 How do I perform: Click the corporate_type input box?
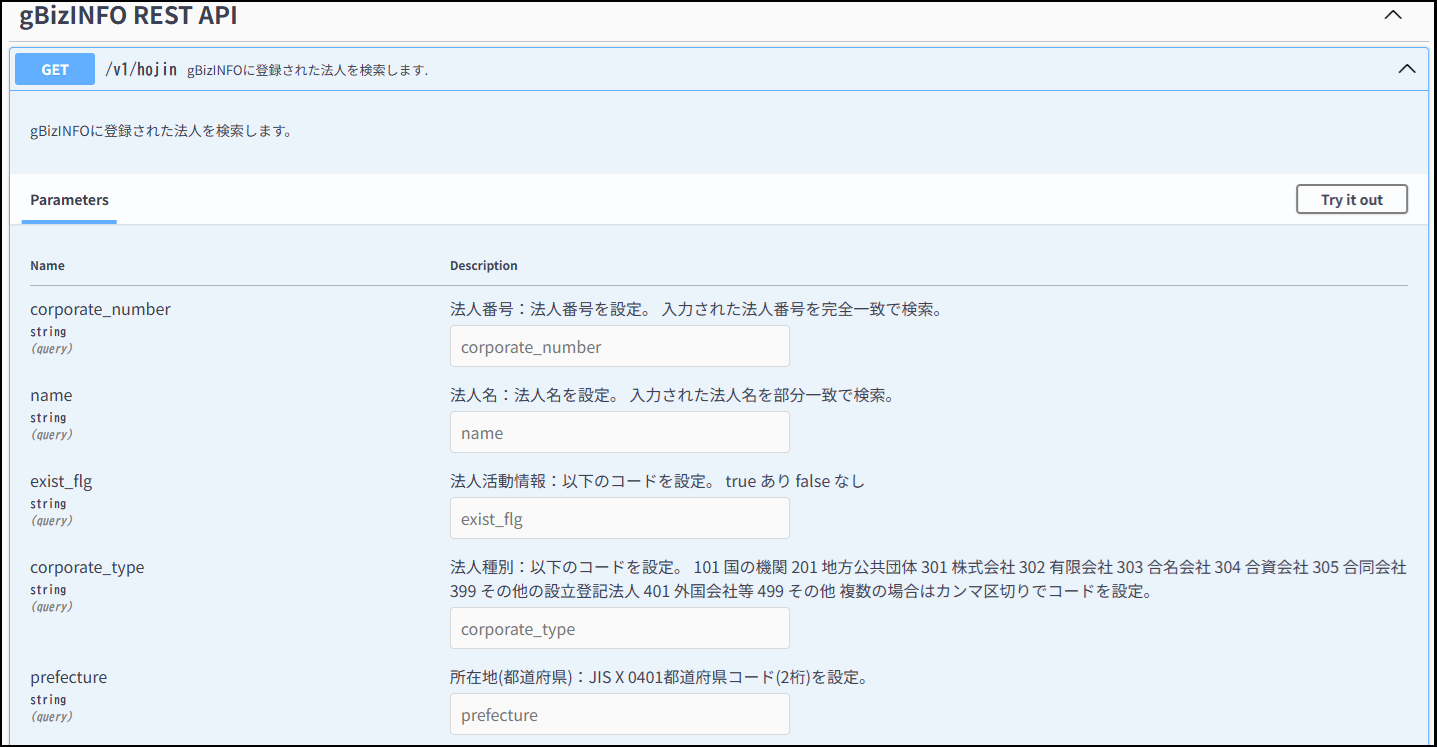619,629
